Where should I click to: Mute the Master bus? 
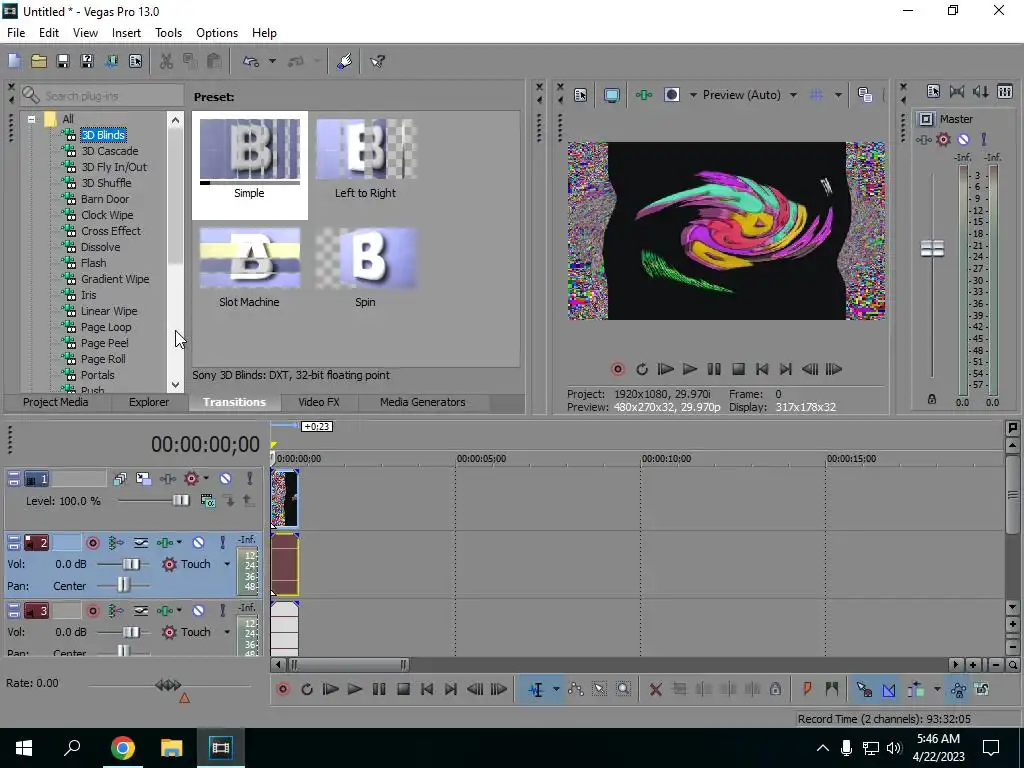coord(963,139)
